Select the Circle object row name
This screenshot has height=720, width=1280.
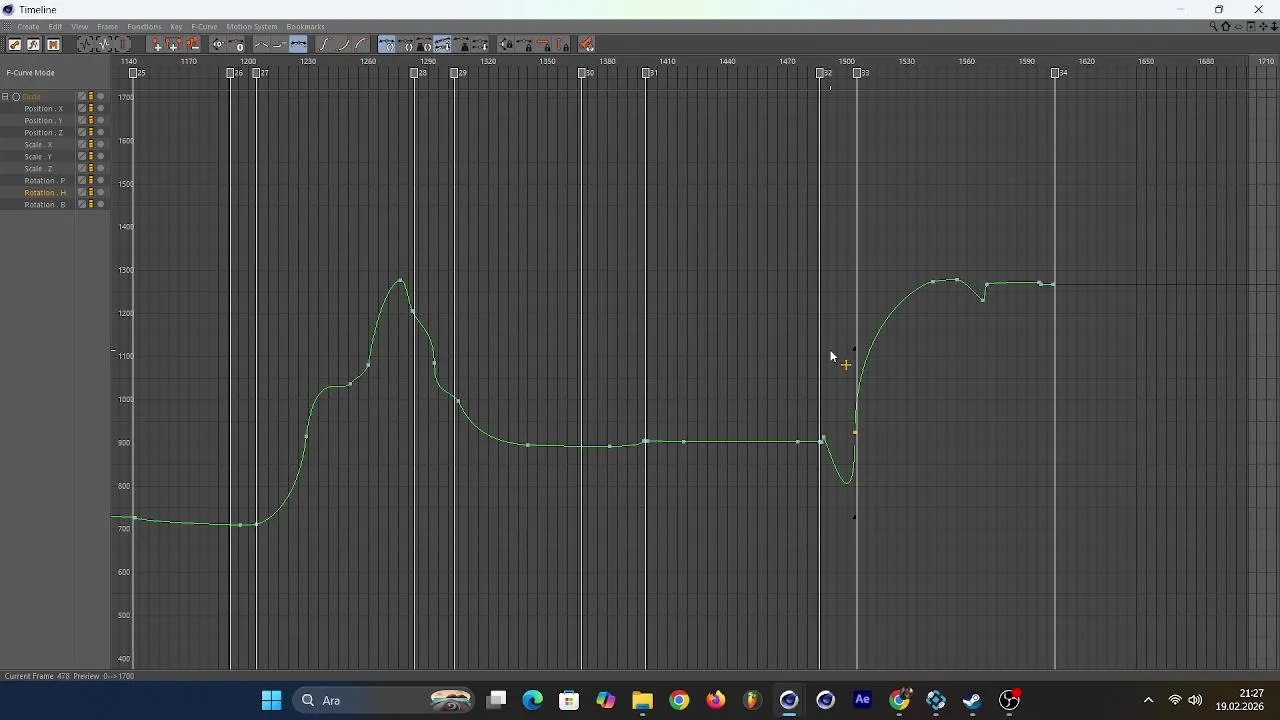pos(31,97)
